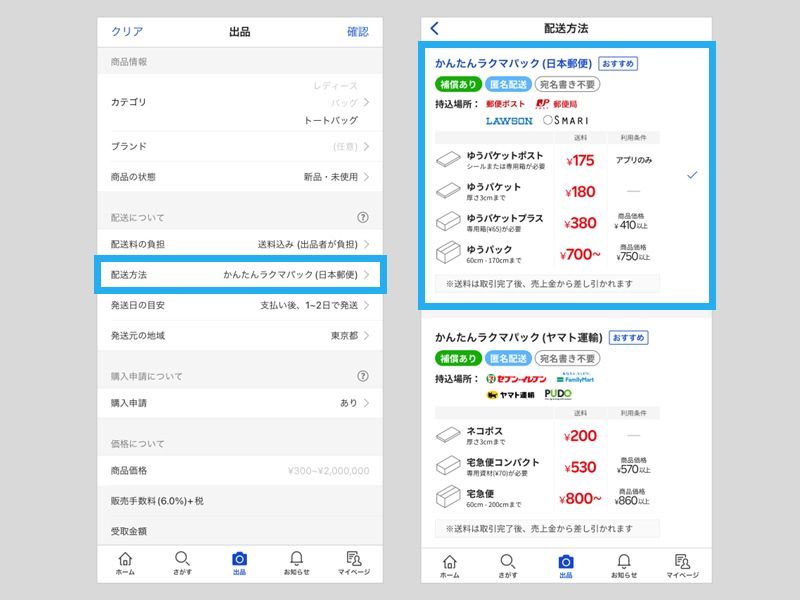Click the ¥175 shipping price

580,161
